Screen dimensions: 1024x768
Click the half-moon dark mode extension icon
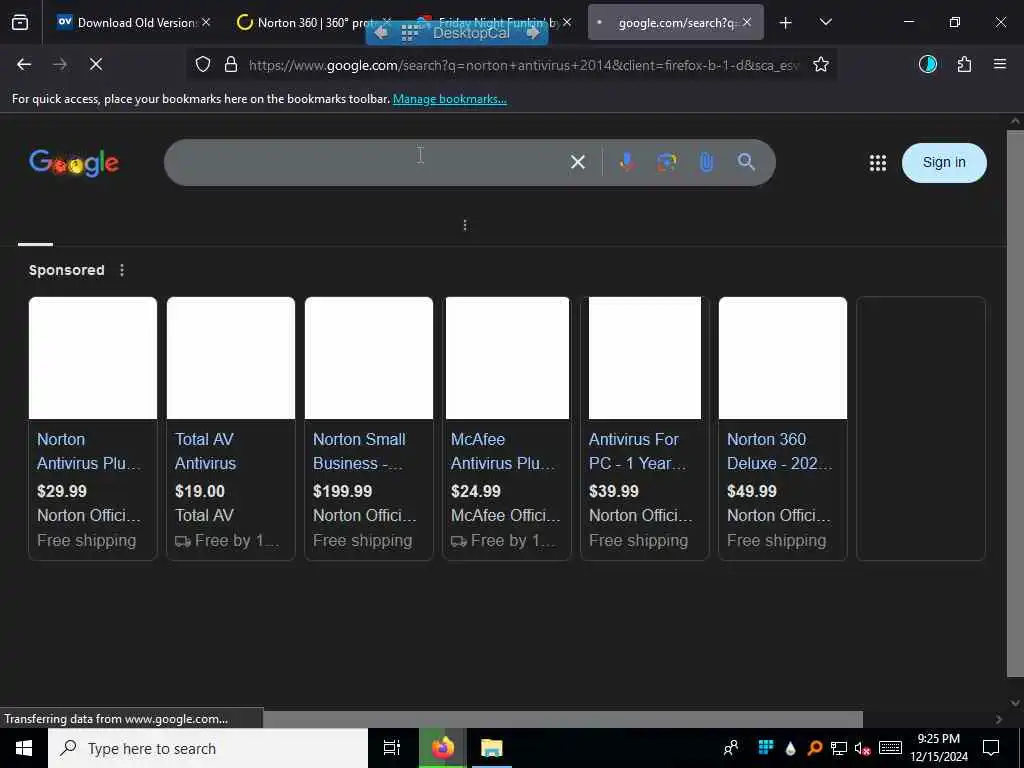[927, 64]
